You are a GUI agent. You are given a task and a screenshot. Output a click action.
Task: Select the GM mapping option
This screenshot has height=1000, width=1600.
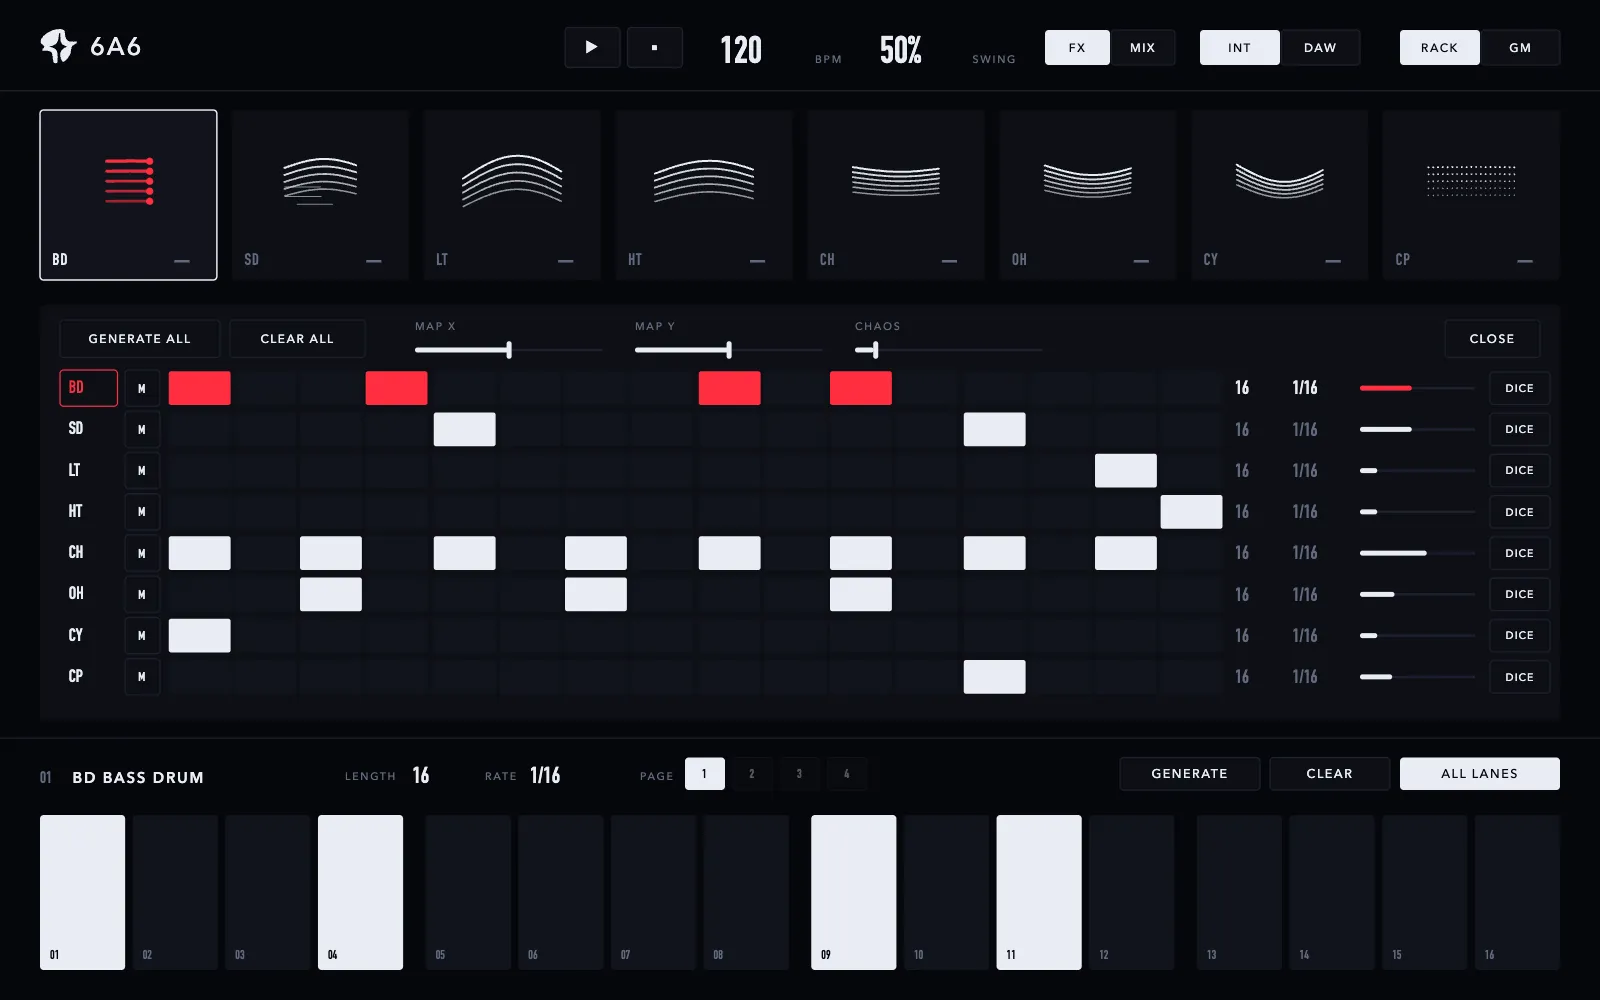pos(1520,47)
